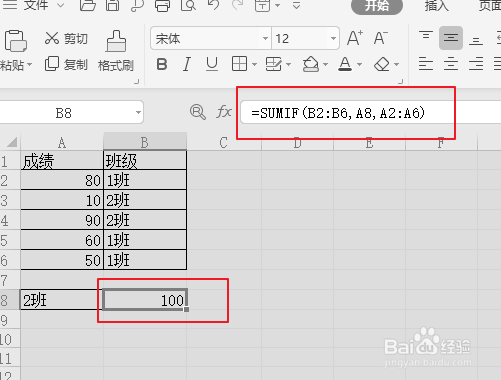Image resolution: width=501 pixels, height=380 pixels.
Task: Click the undo arrow
Action: pos(213,5)
